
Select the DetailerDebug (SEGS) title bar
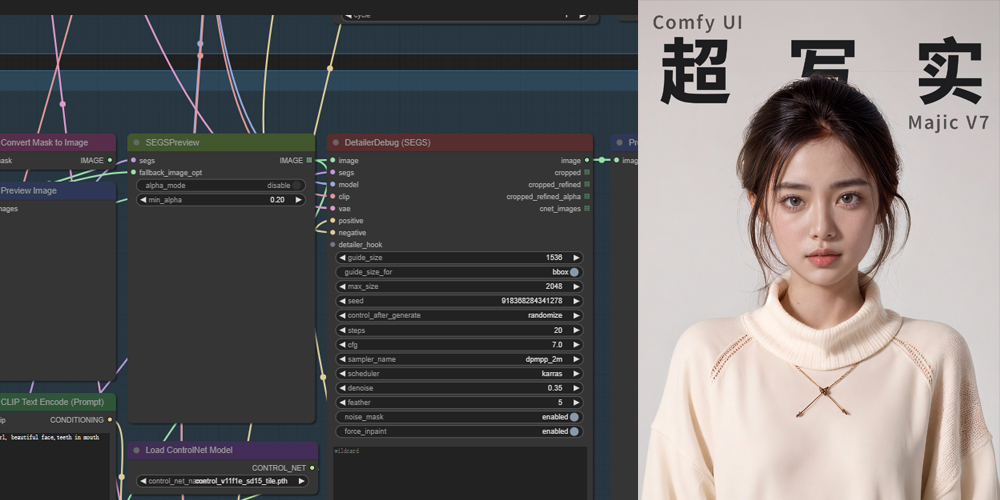pyautogui.click(x=460, y=143)
